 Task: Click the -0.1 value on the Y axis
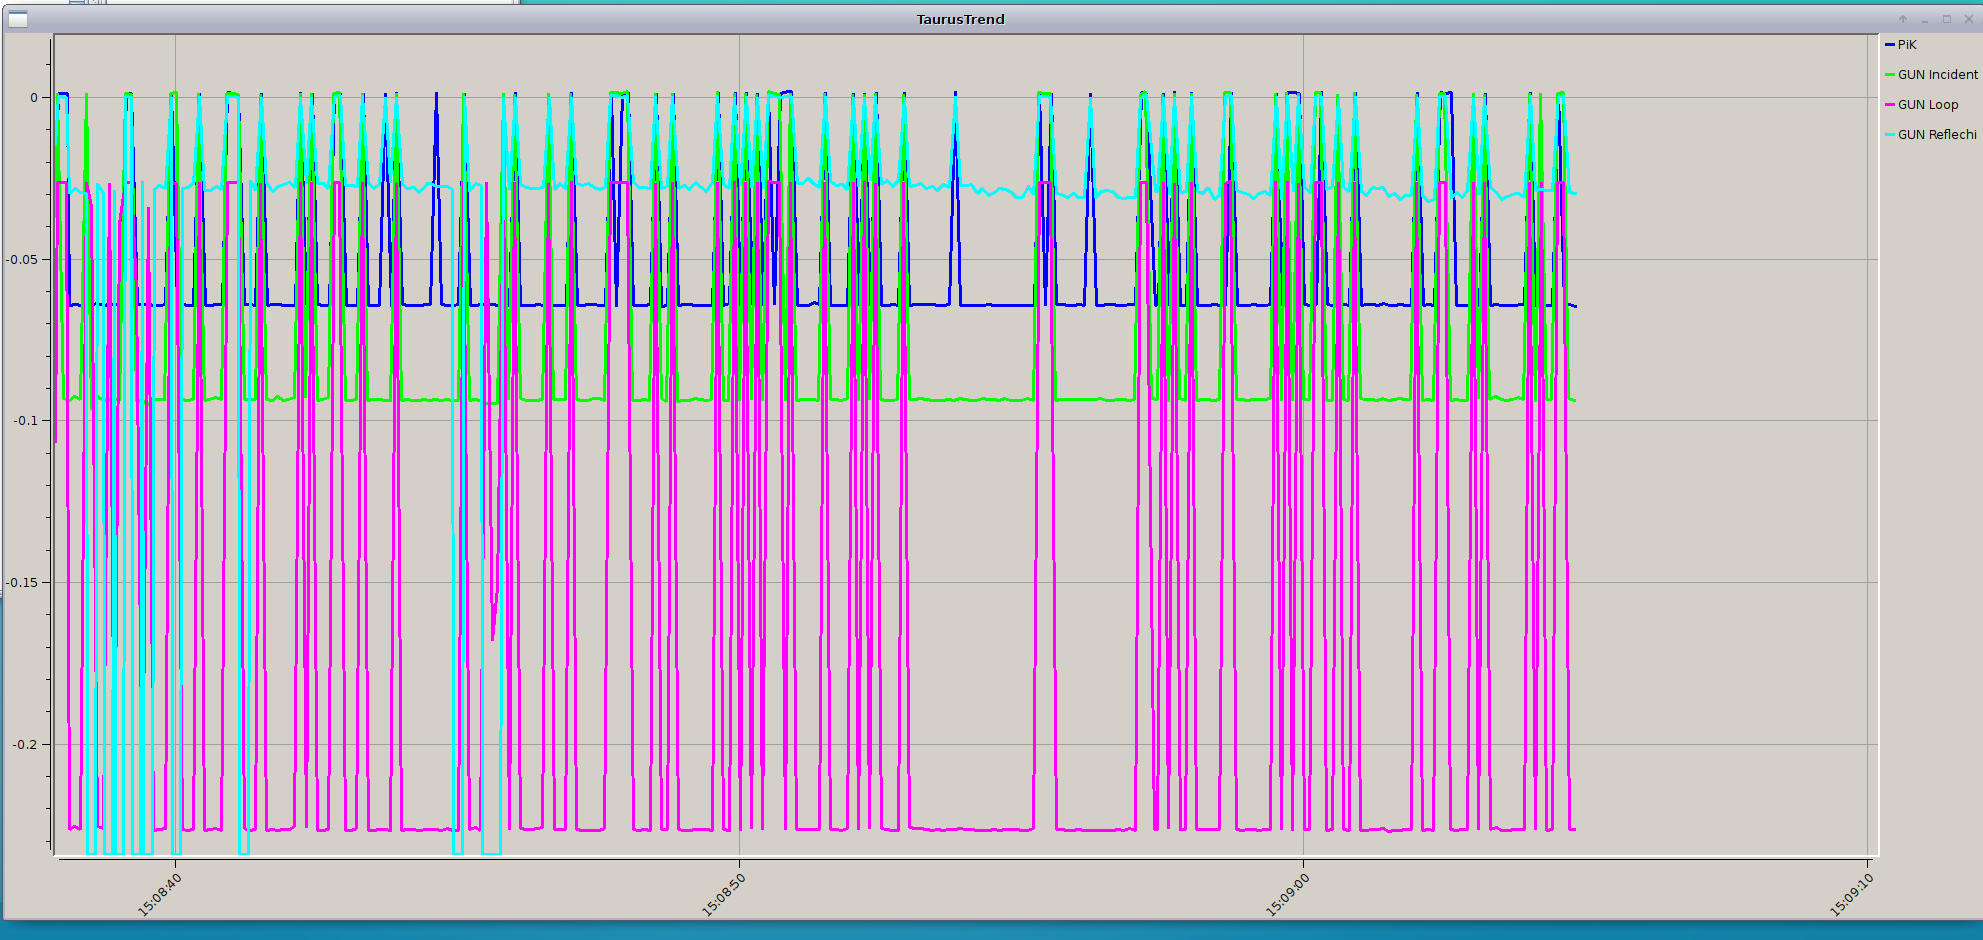[x=25, y=421]
